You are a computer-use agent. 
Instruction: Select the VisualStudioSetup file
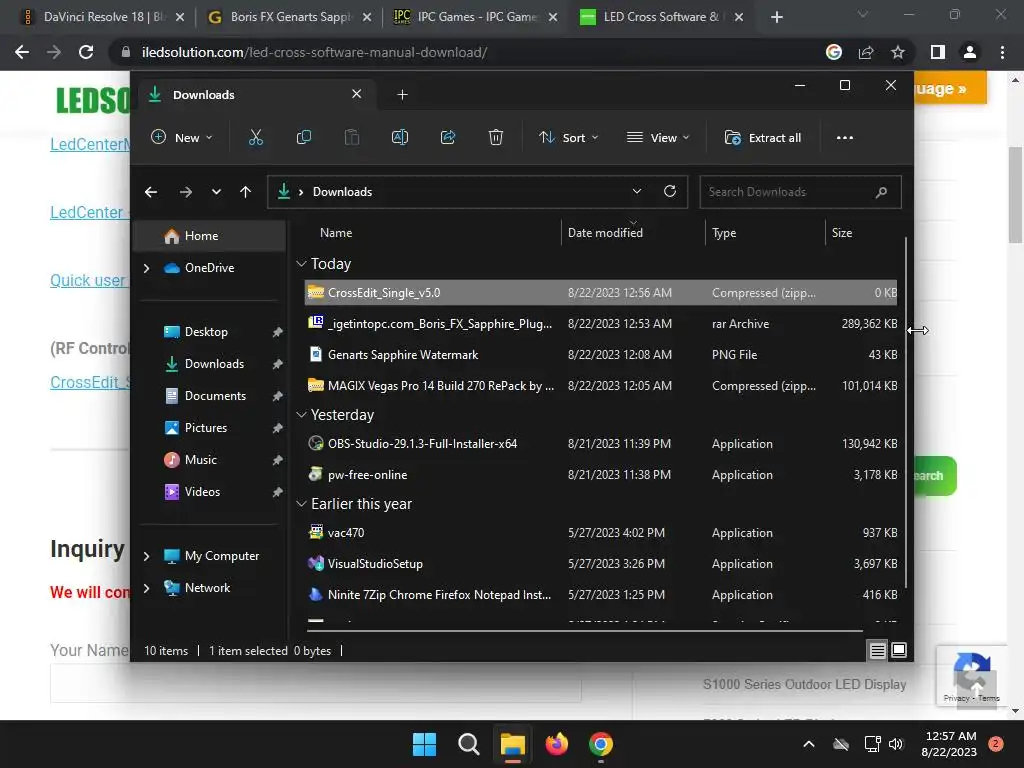tap(601, 564)
